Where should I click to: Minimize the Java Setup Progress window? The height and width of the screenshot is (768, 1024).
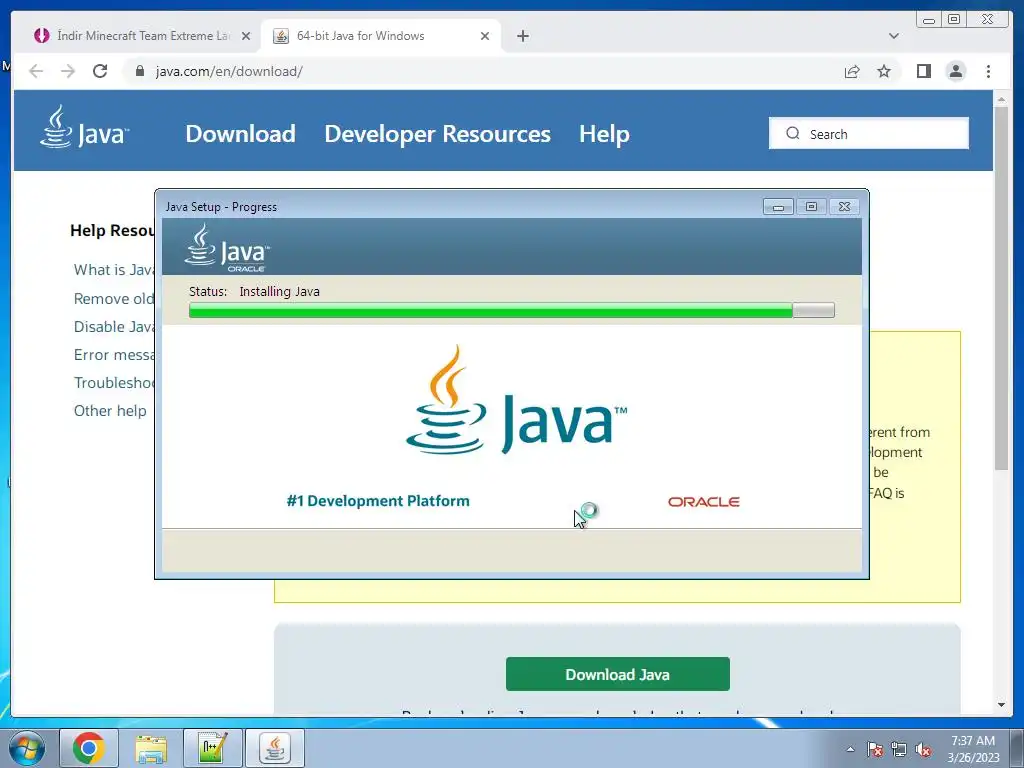tap(778, 206)
